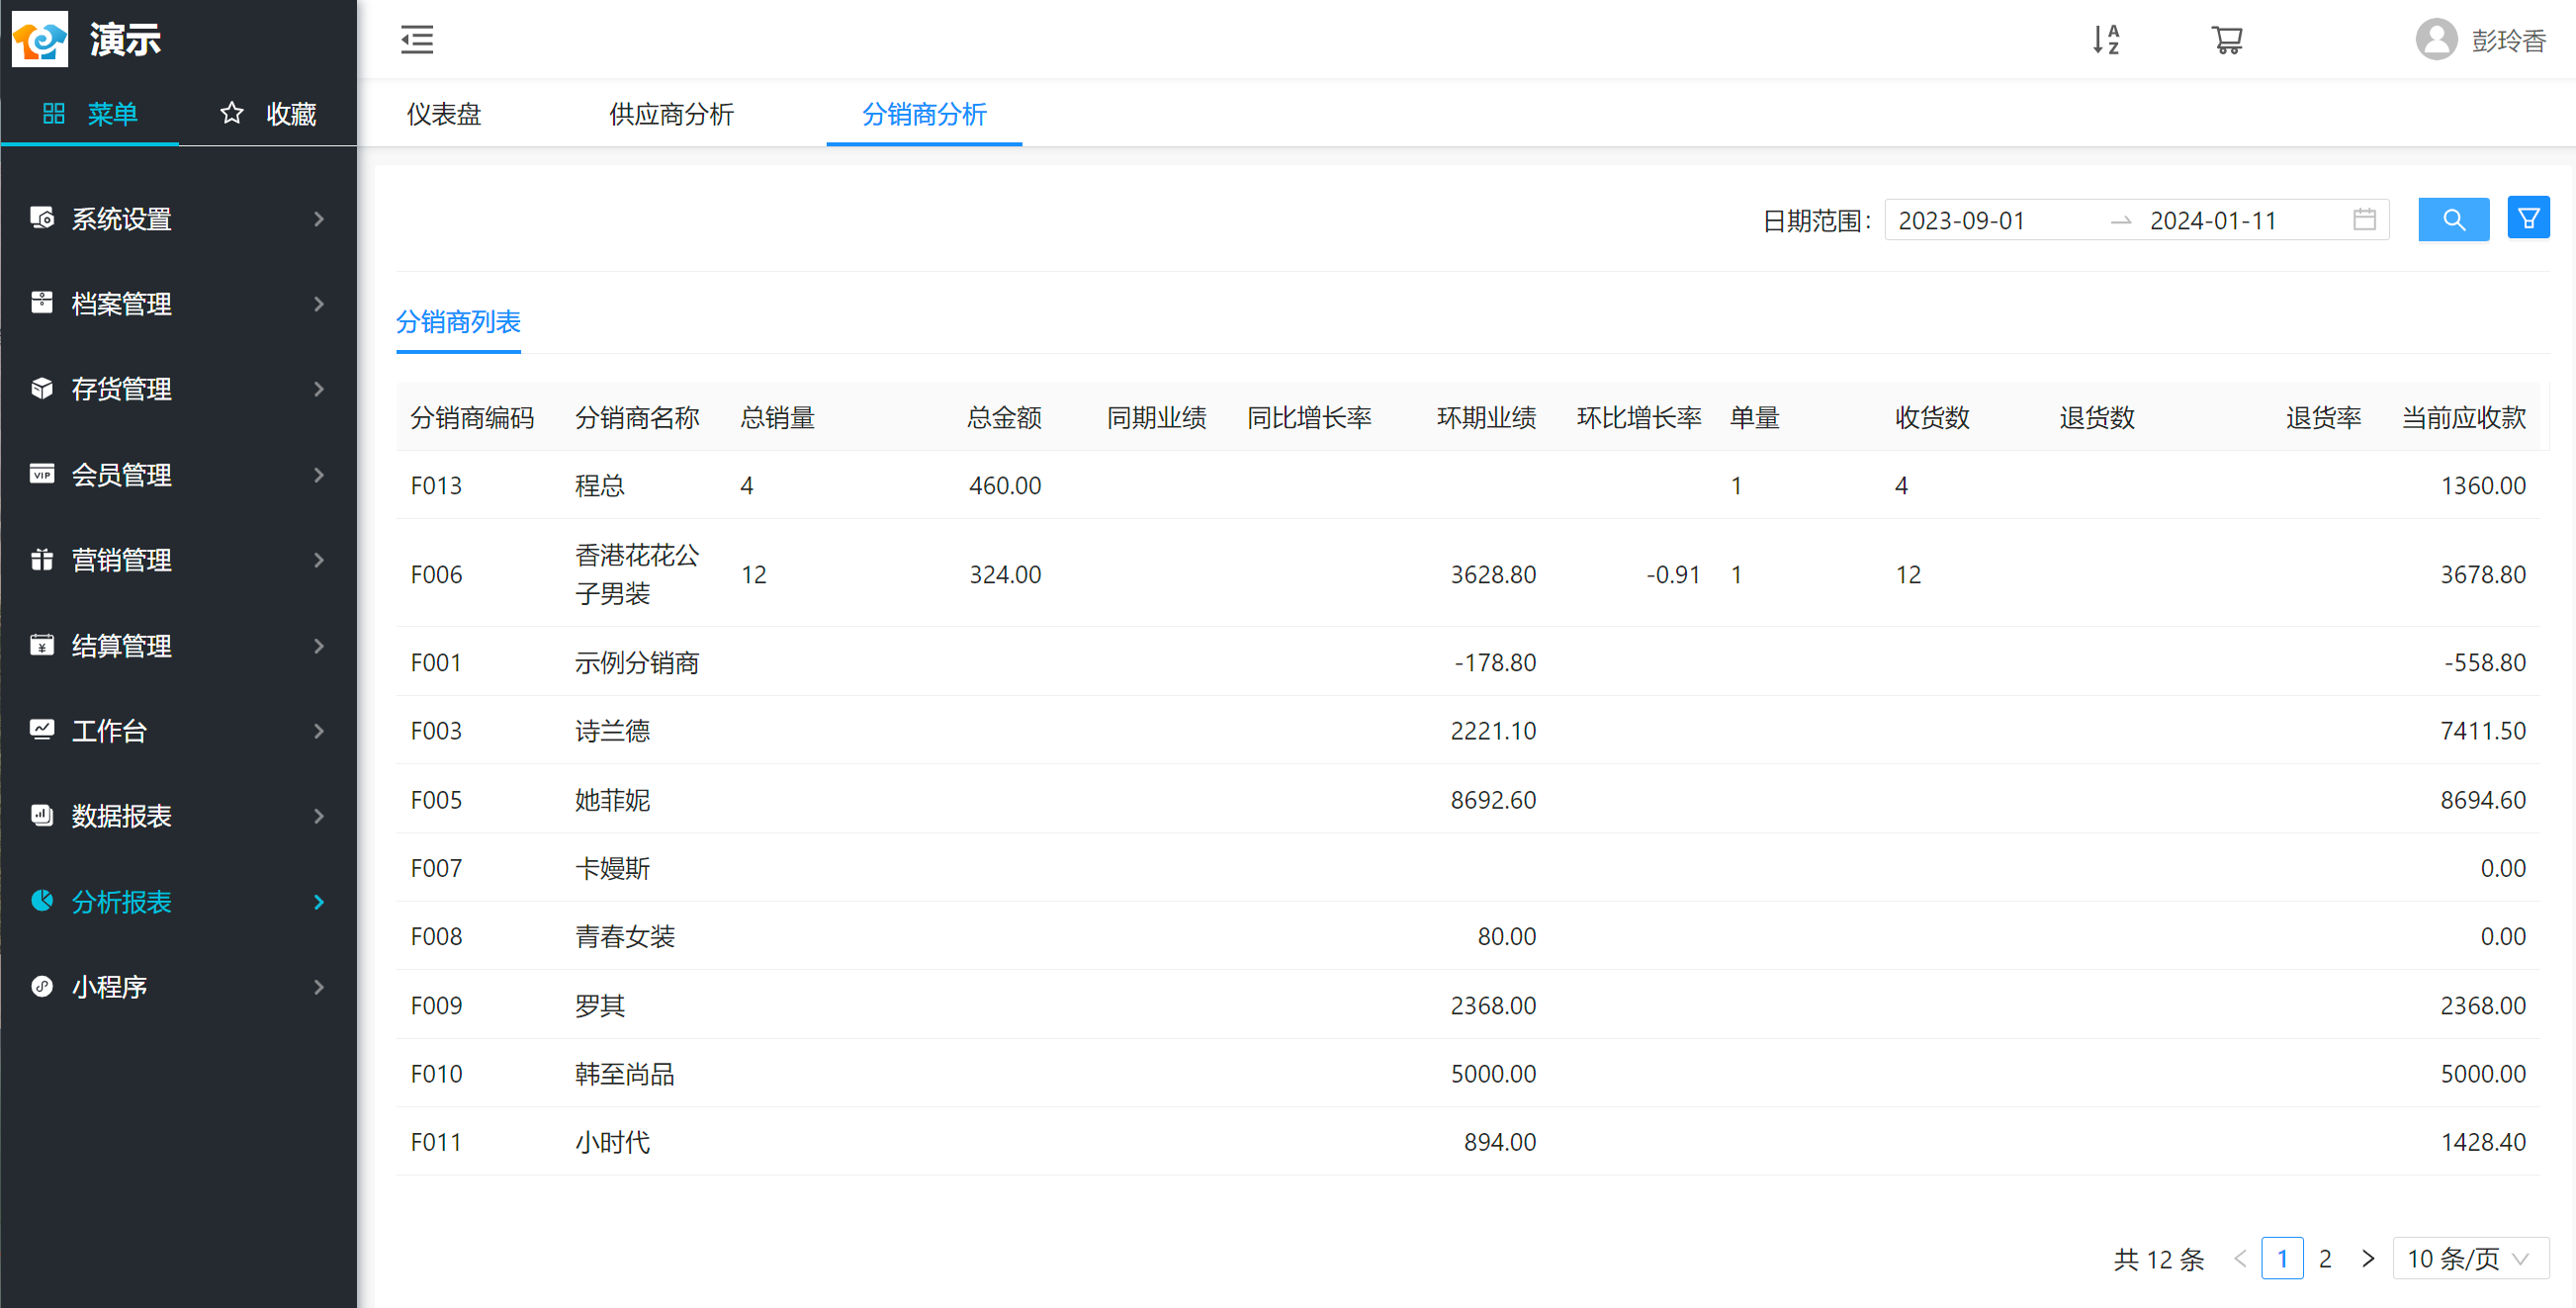Click the -0.91 growth rate value
Image resolution: width=2576 pixels, height=1308 pixels.
(x=1673, y=574)
